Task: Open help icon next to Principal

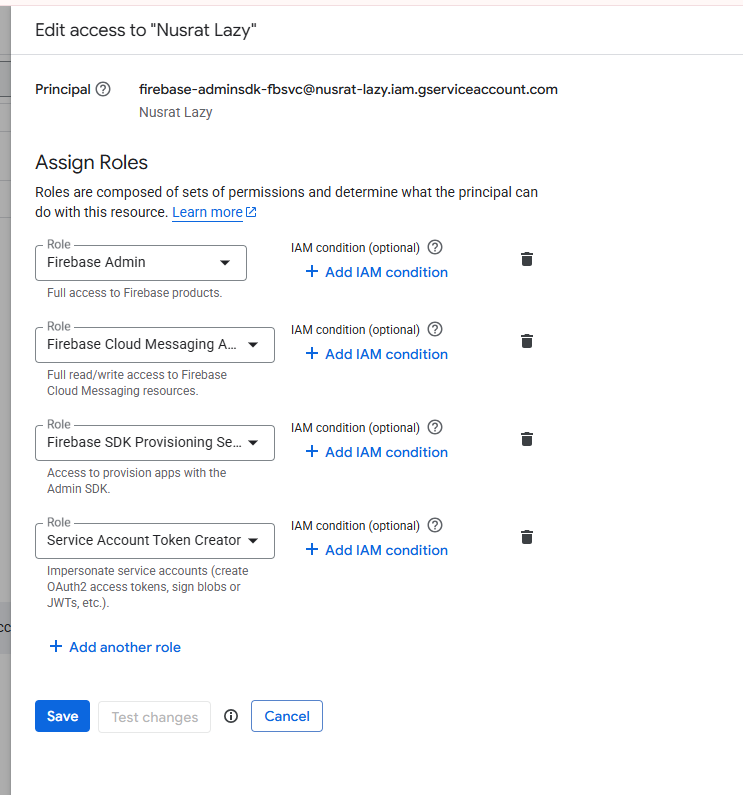Action: 103,89
